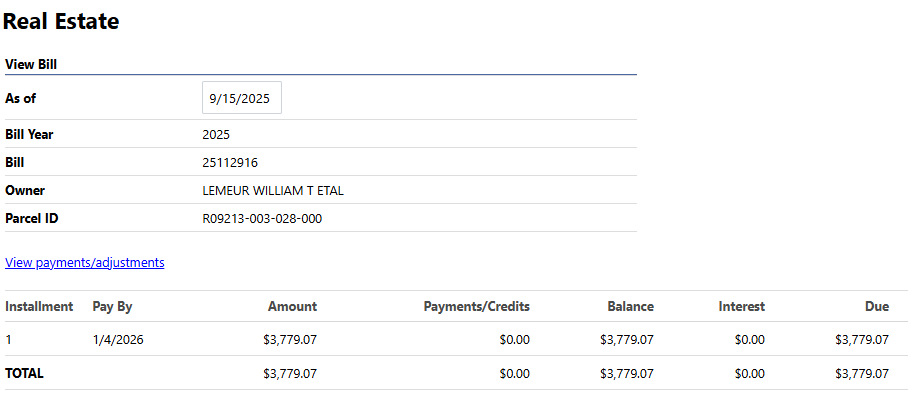Select the pay-by date 1/4/2026
This screenshot has width=913, height=401.
tap(118, 340)
